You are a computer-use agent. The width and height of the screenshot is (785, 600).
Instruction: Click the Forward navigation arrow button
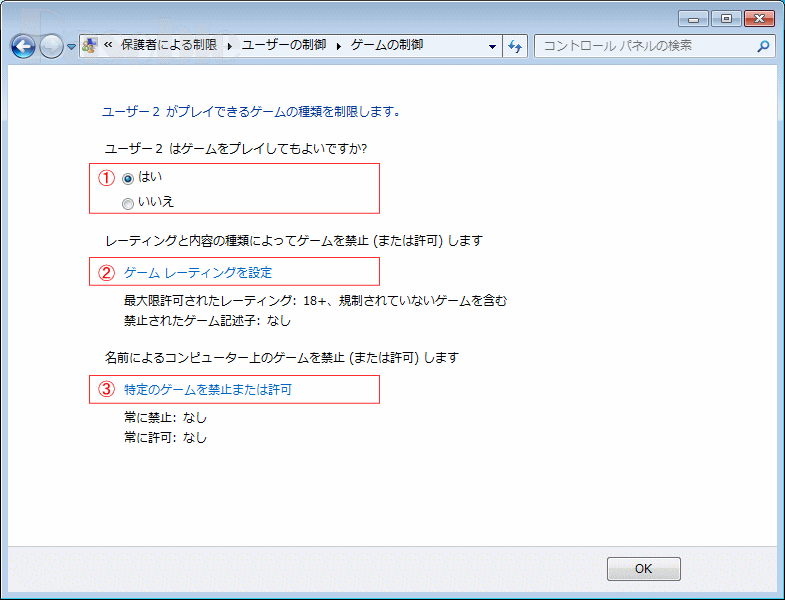coord(51,47)
